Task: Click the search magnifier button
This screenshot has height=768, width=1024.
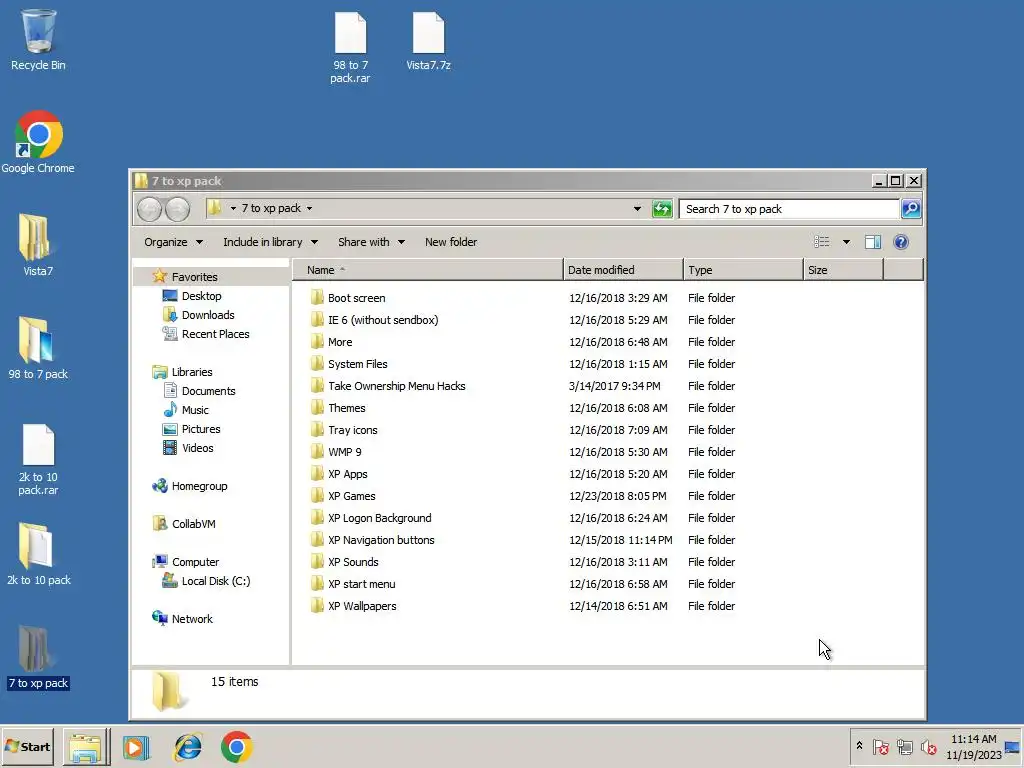Action: pos(910,209)
